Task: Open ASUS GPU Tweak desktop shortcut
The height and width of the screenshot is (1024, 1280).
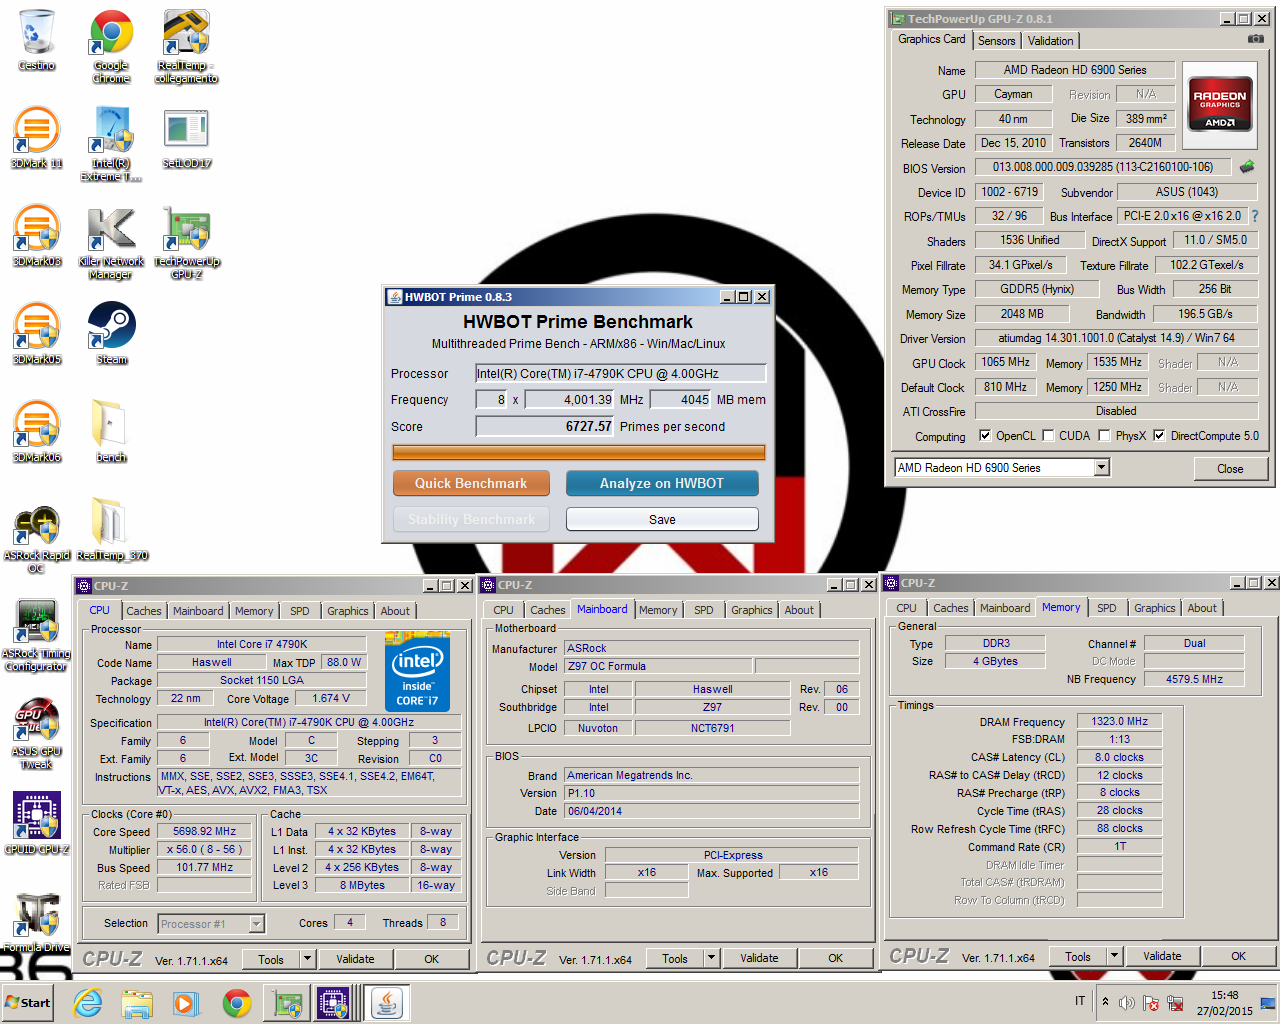Action: [x=37, y=734]
